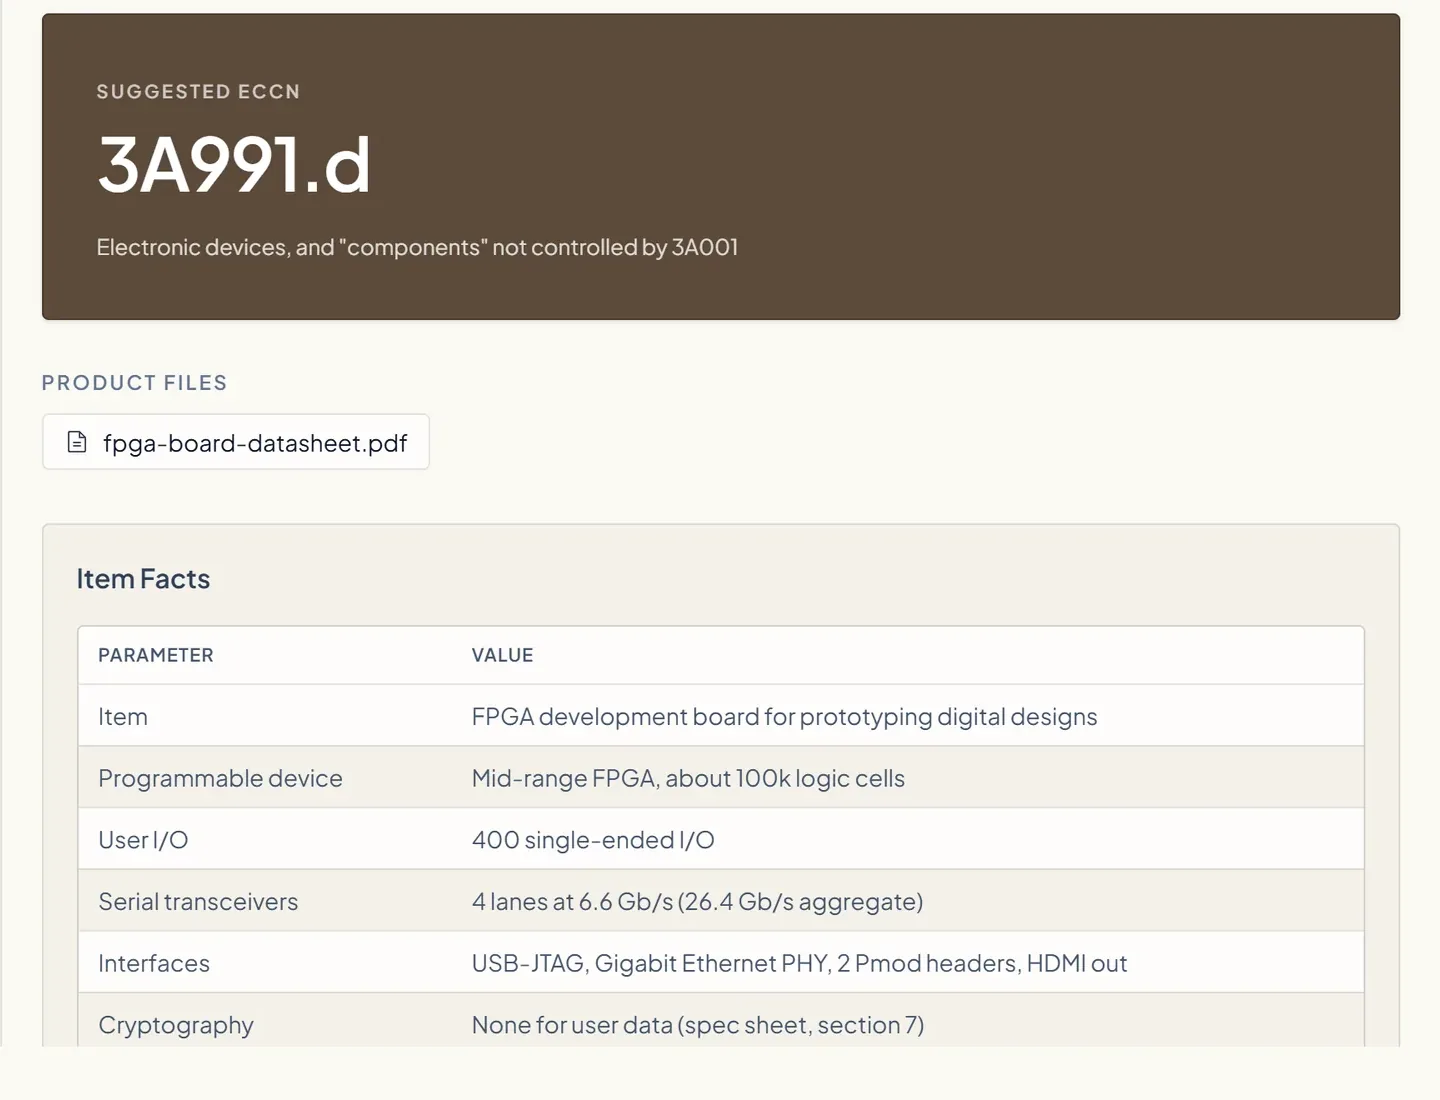Select 'FPGA development board for prototyping digital designs'
Viewport: 1440px width, 1100px height.
[x=784, y=717]
